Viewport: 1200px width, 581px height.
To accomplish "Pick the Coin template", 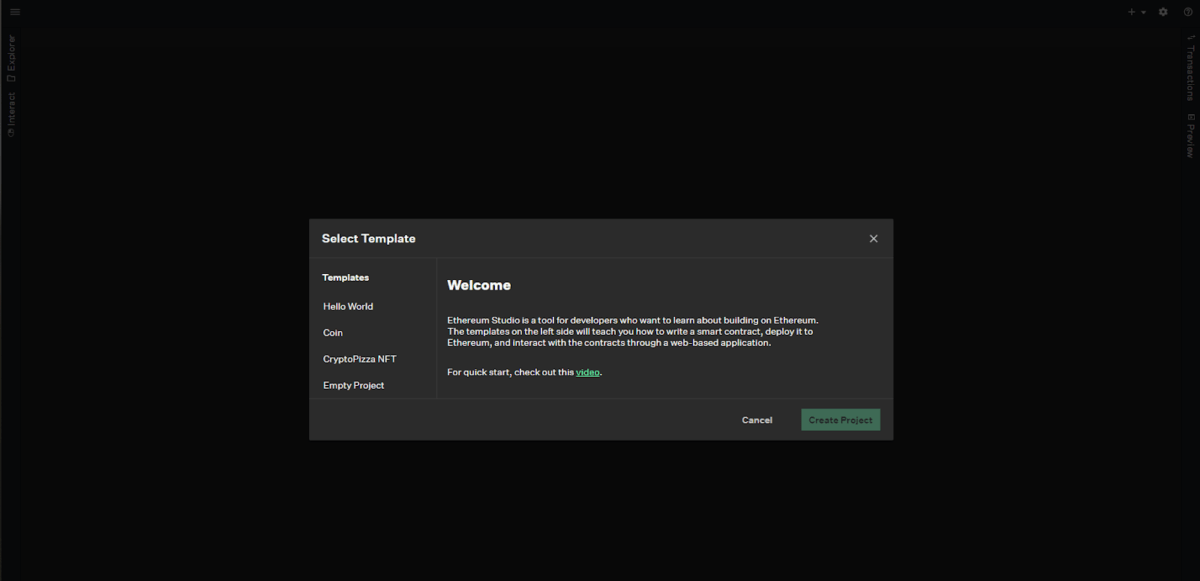I will pos(333,333).
